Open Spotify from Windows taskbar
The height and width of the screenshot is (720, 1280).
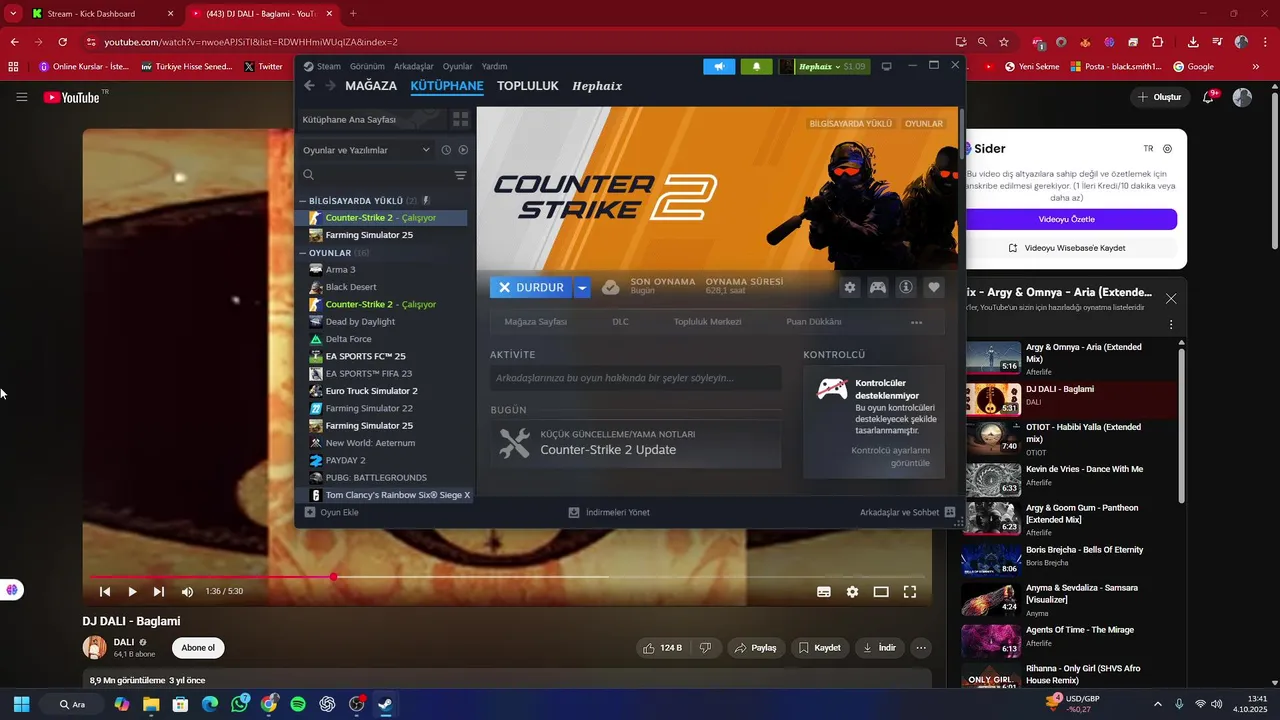pyautogui.click(x=298, y=704)
